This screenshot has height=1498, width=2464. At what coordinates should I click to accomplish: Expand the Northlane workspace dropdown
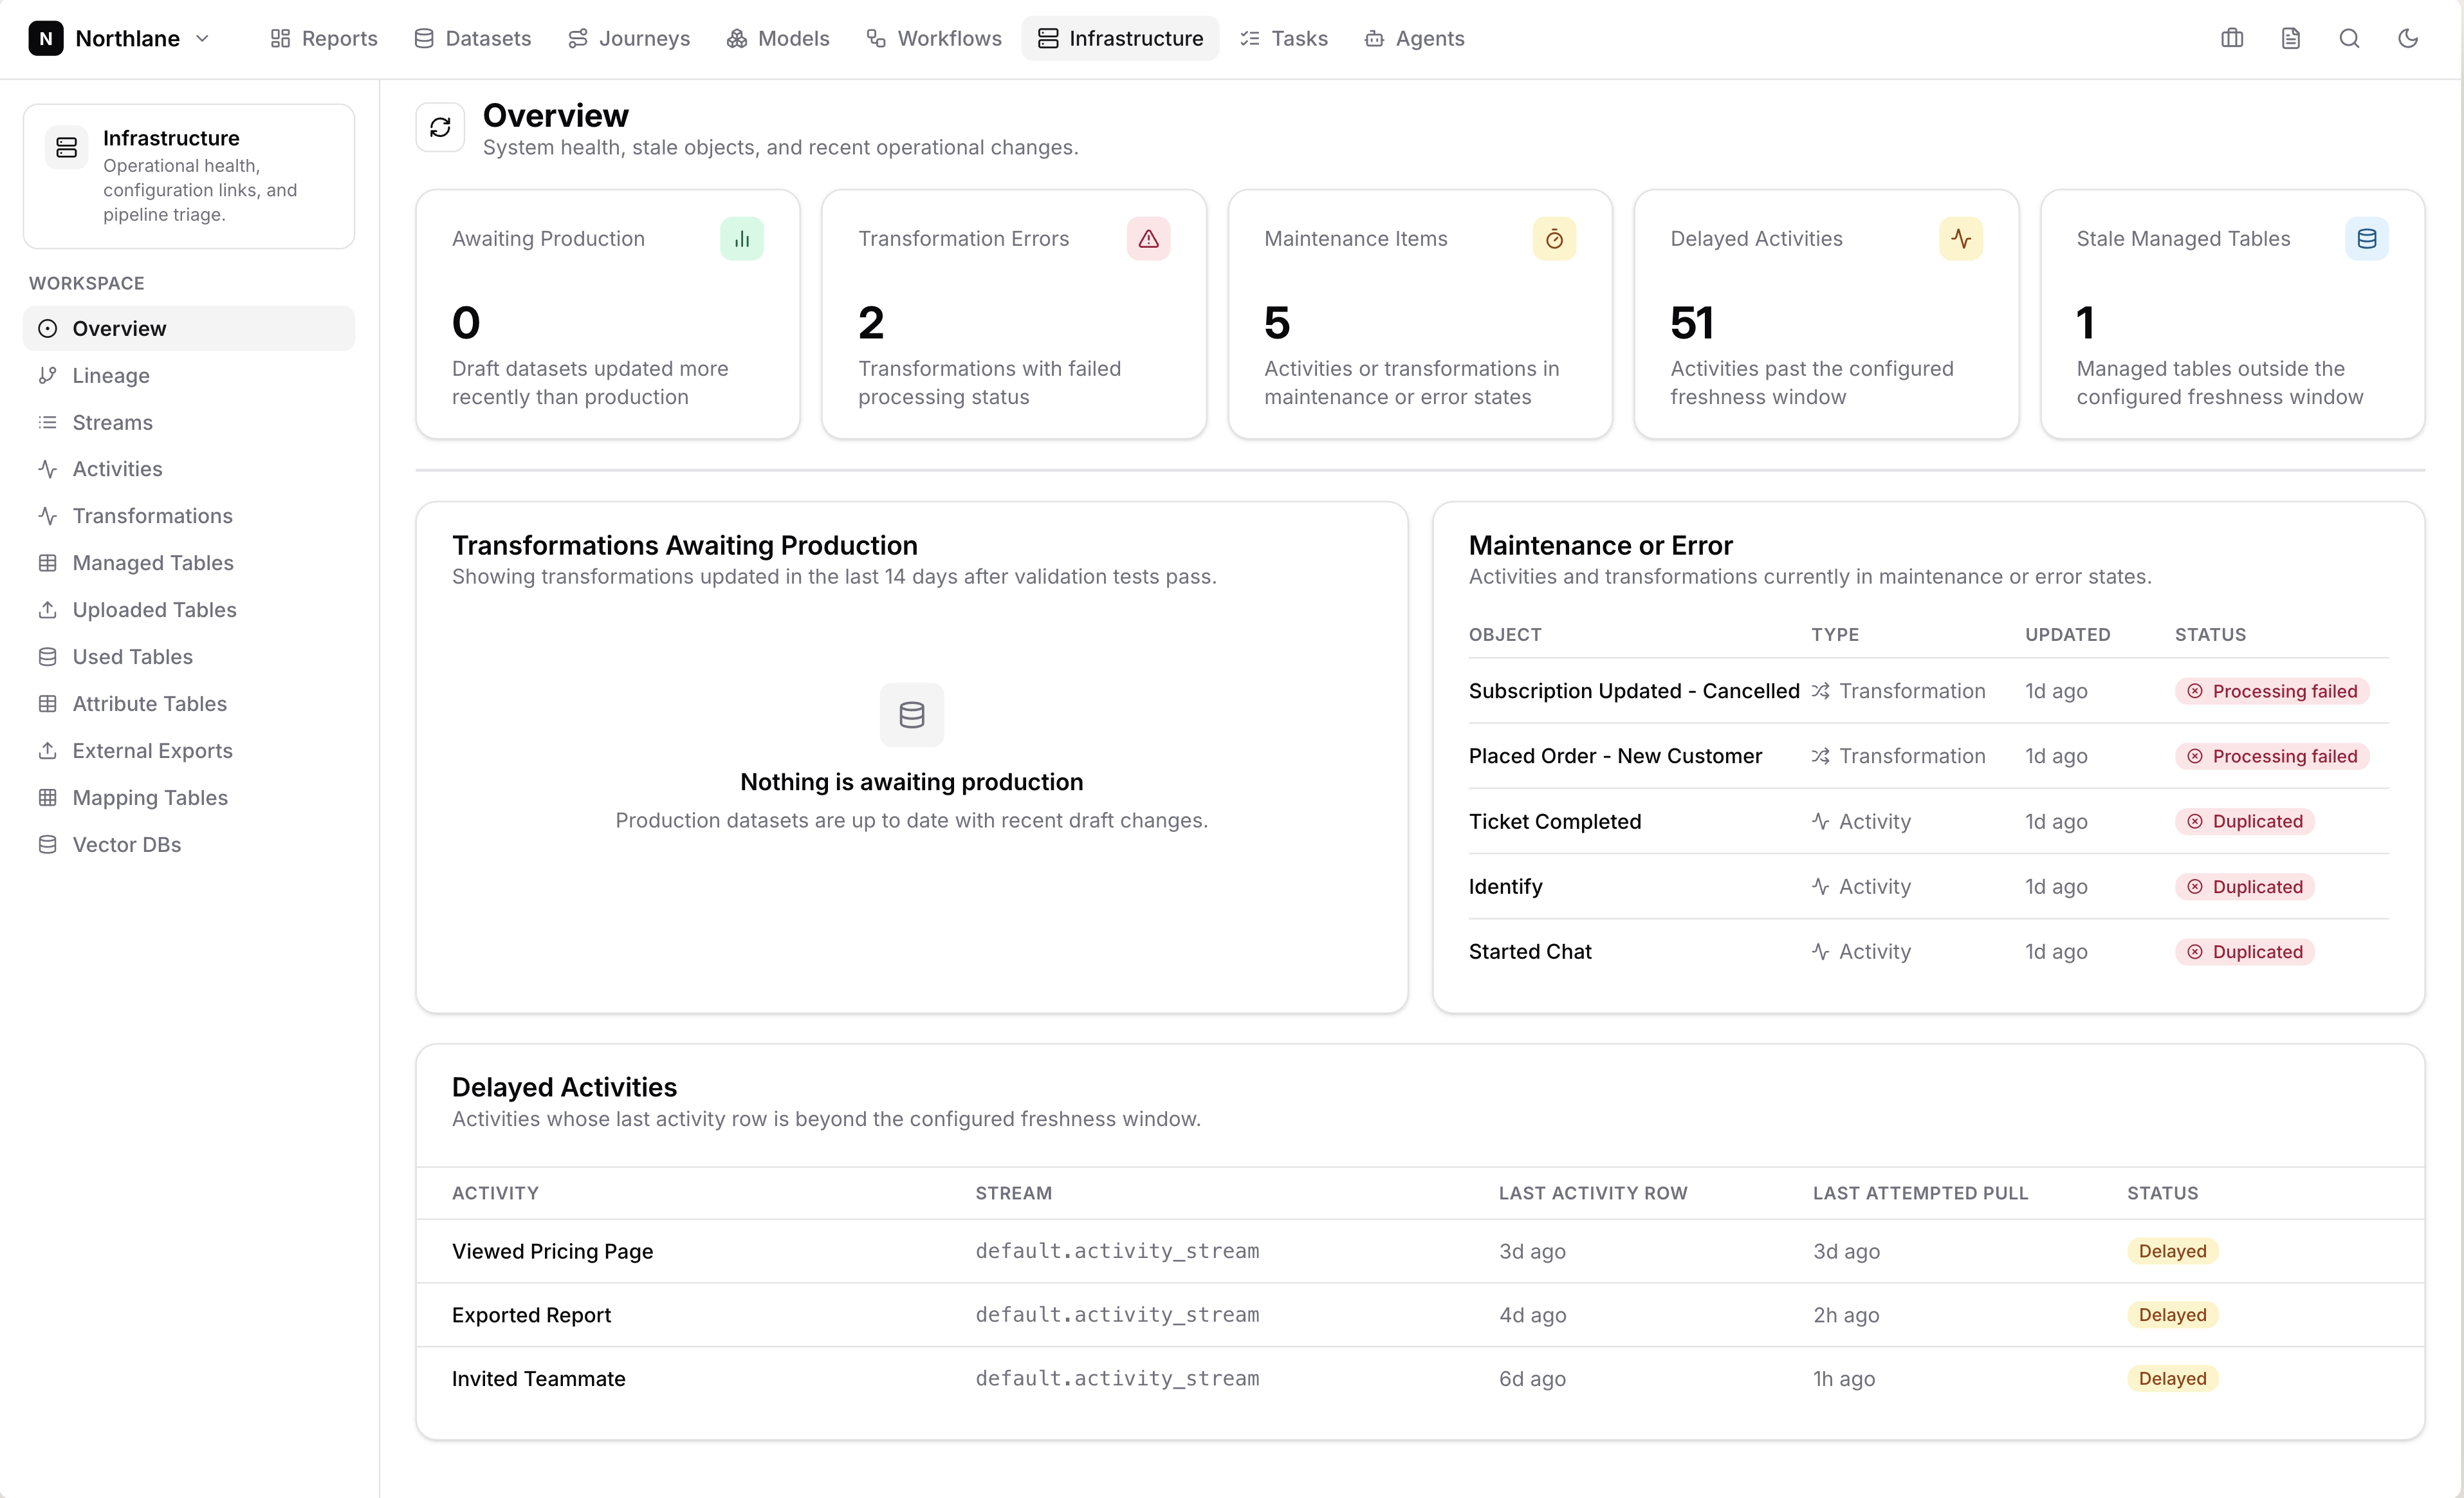tap(202, 38)
